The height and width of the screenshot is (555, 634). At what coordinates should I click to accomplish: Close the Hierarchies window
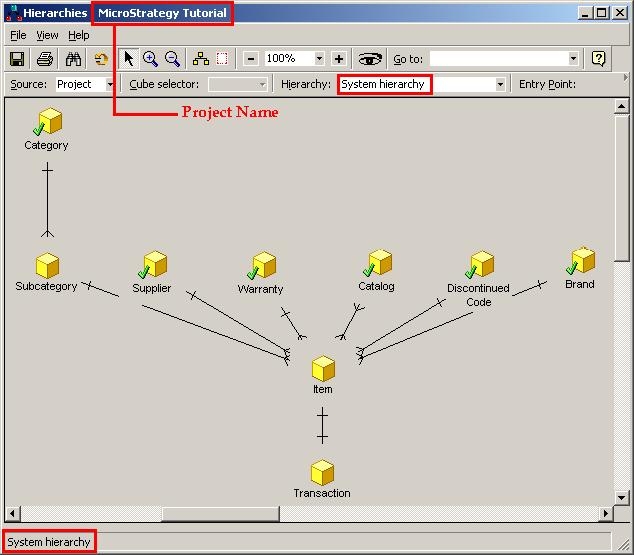(x=620, y=13)
